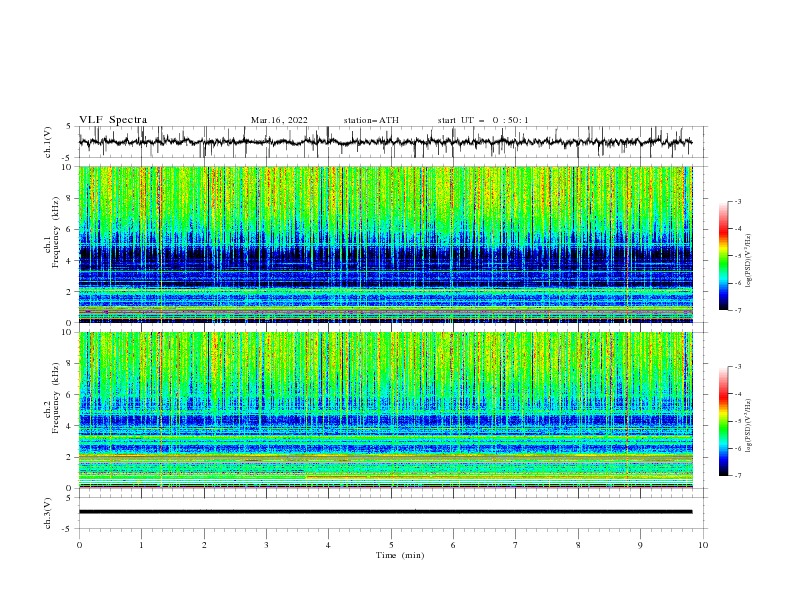
Task: Select the "ch.2 Frequency (kHz)" axis label
Action: pyautogui.click(x=52, y=398)
